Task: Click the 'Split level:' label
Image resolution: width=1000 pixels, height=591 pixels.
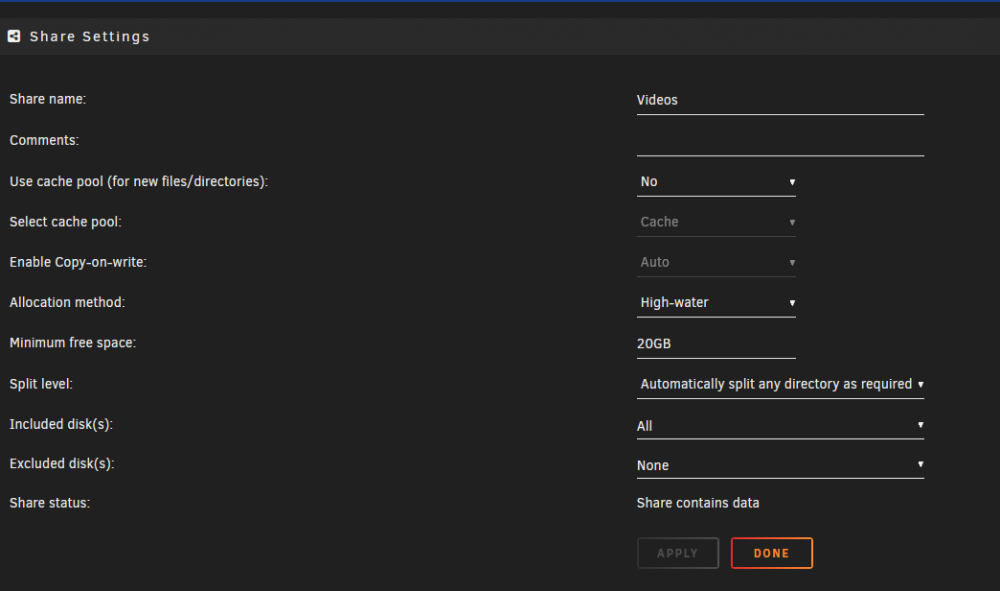Action: pos(41,384)
